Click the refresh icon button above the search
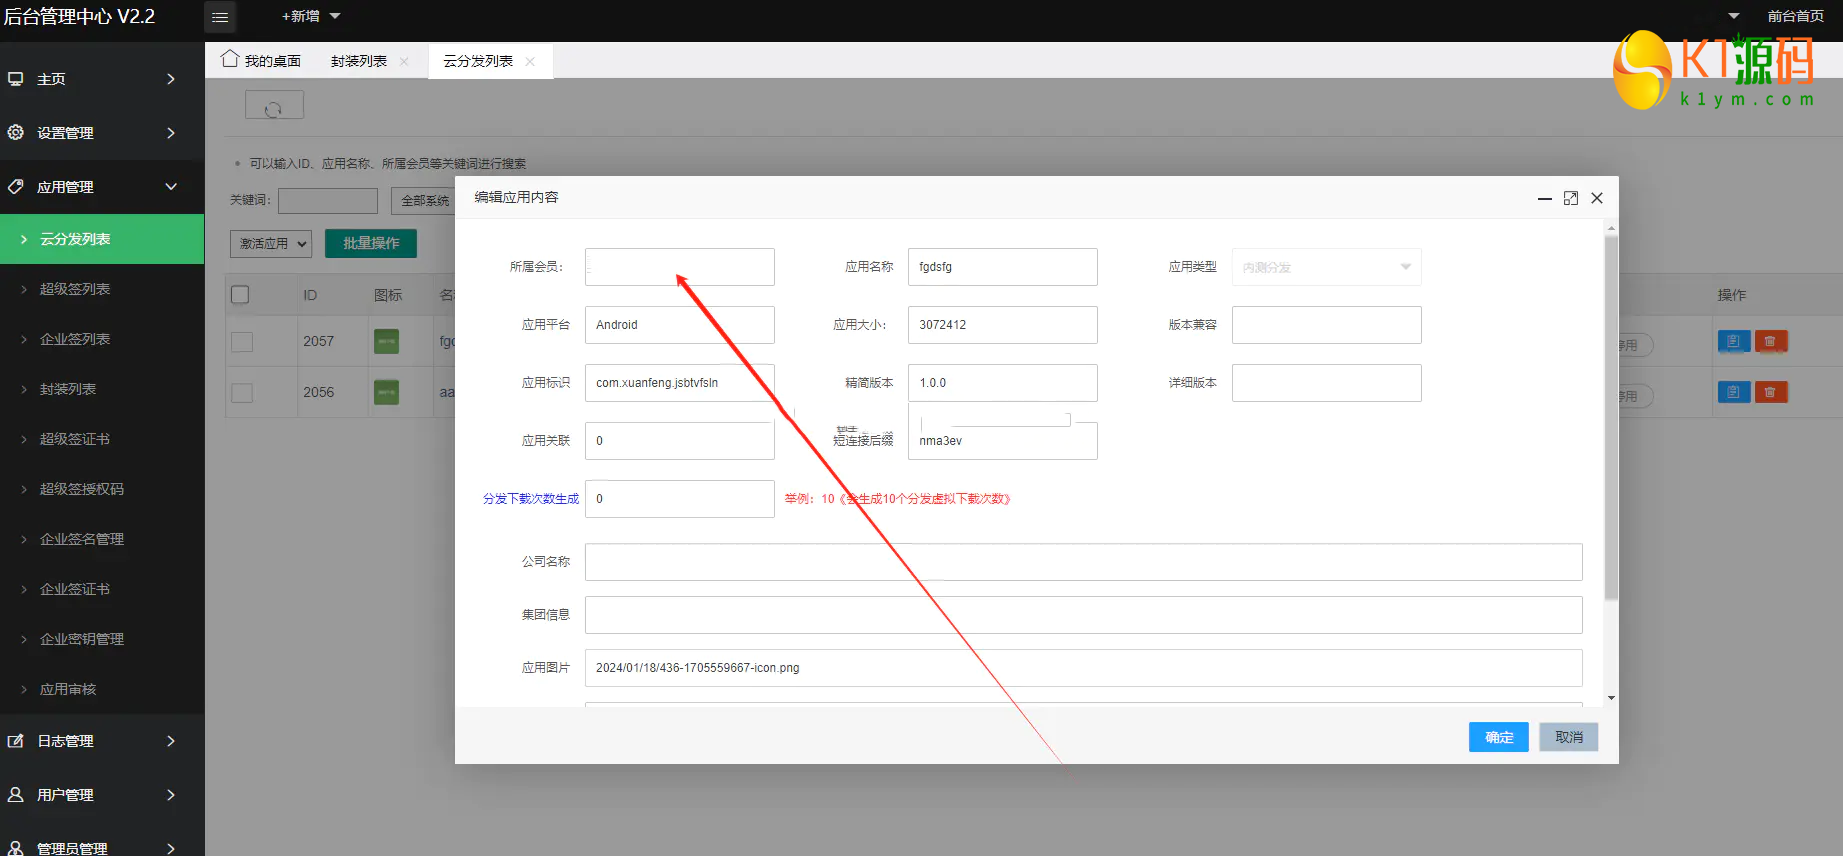Image resolution: width=1843 pixels, height=856 pixels. click(274, 105)
